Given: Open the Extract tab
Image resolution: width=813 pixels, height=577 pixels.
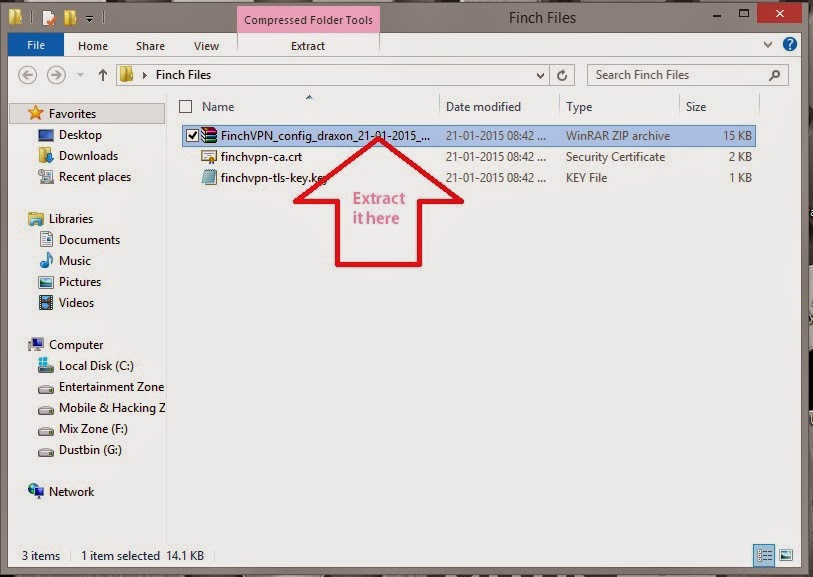Looking at the screenshot, I should [x=308, y=46].
